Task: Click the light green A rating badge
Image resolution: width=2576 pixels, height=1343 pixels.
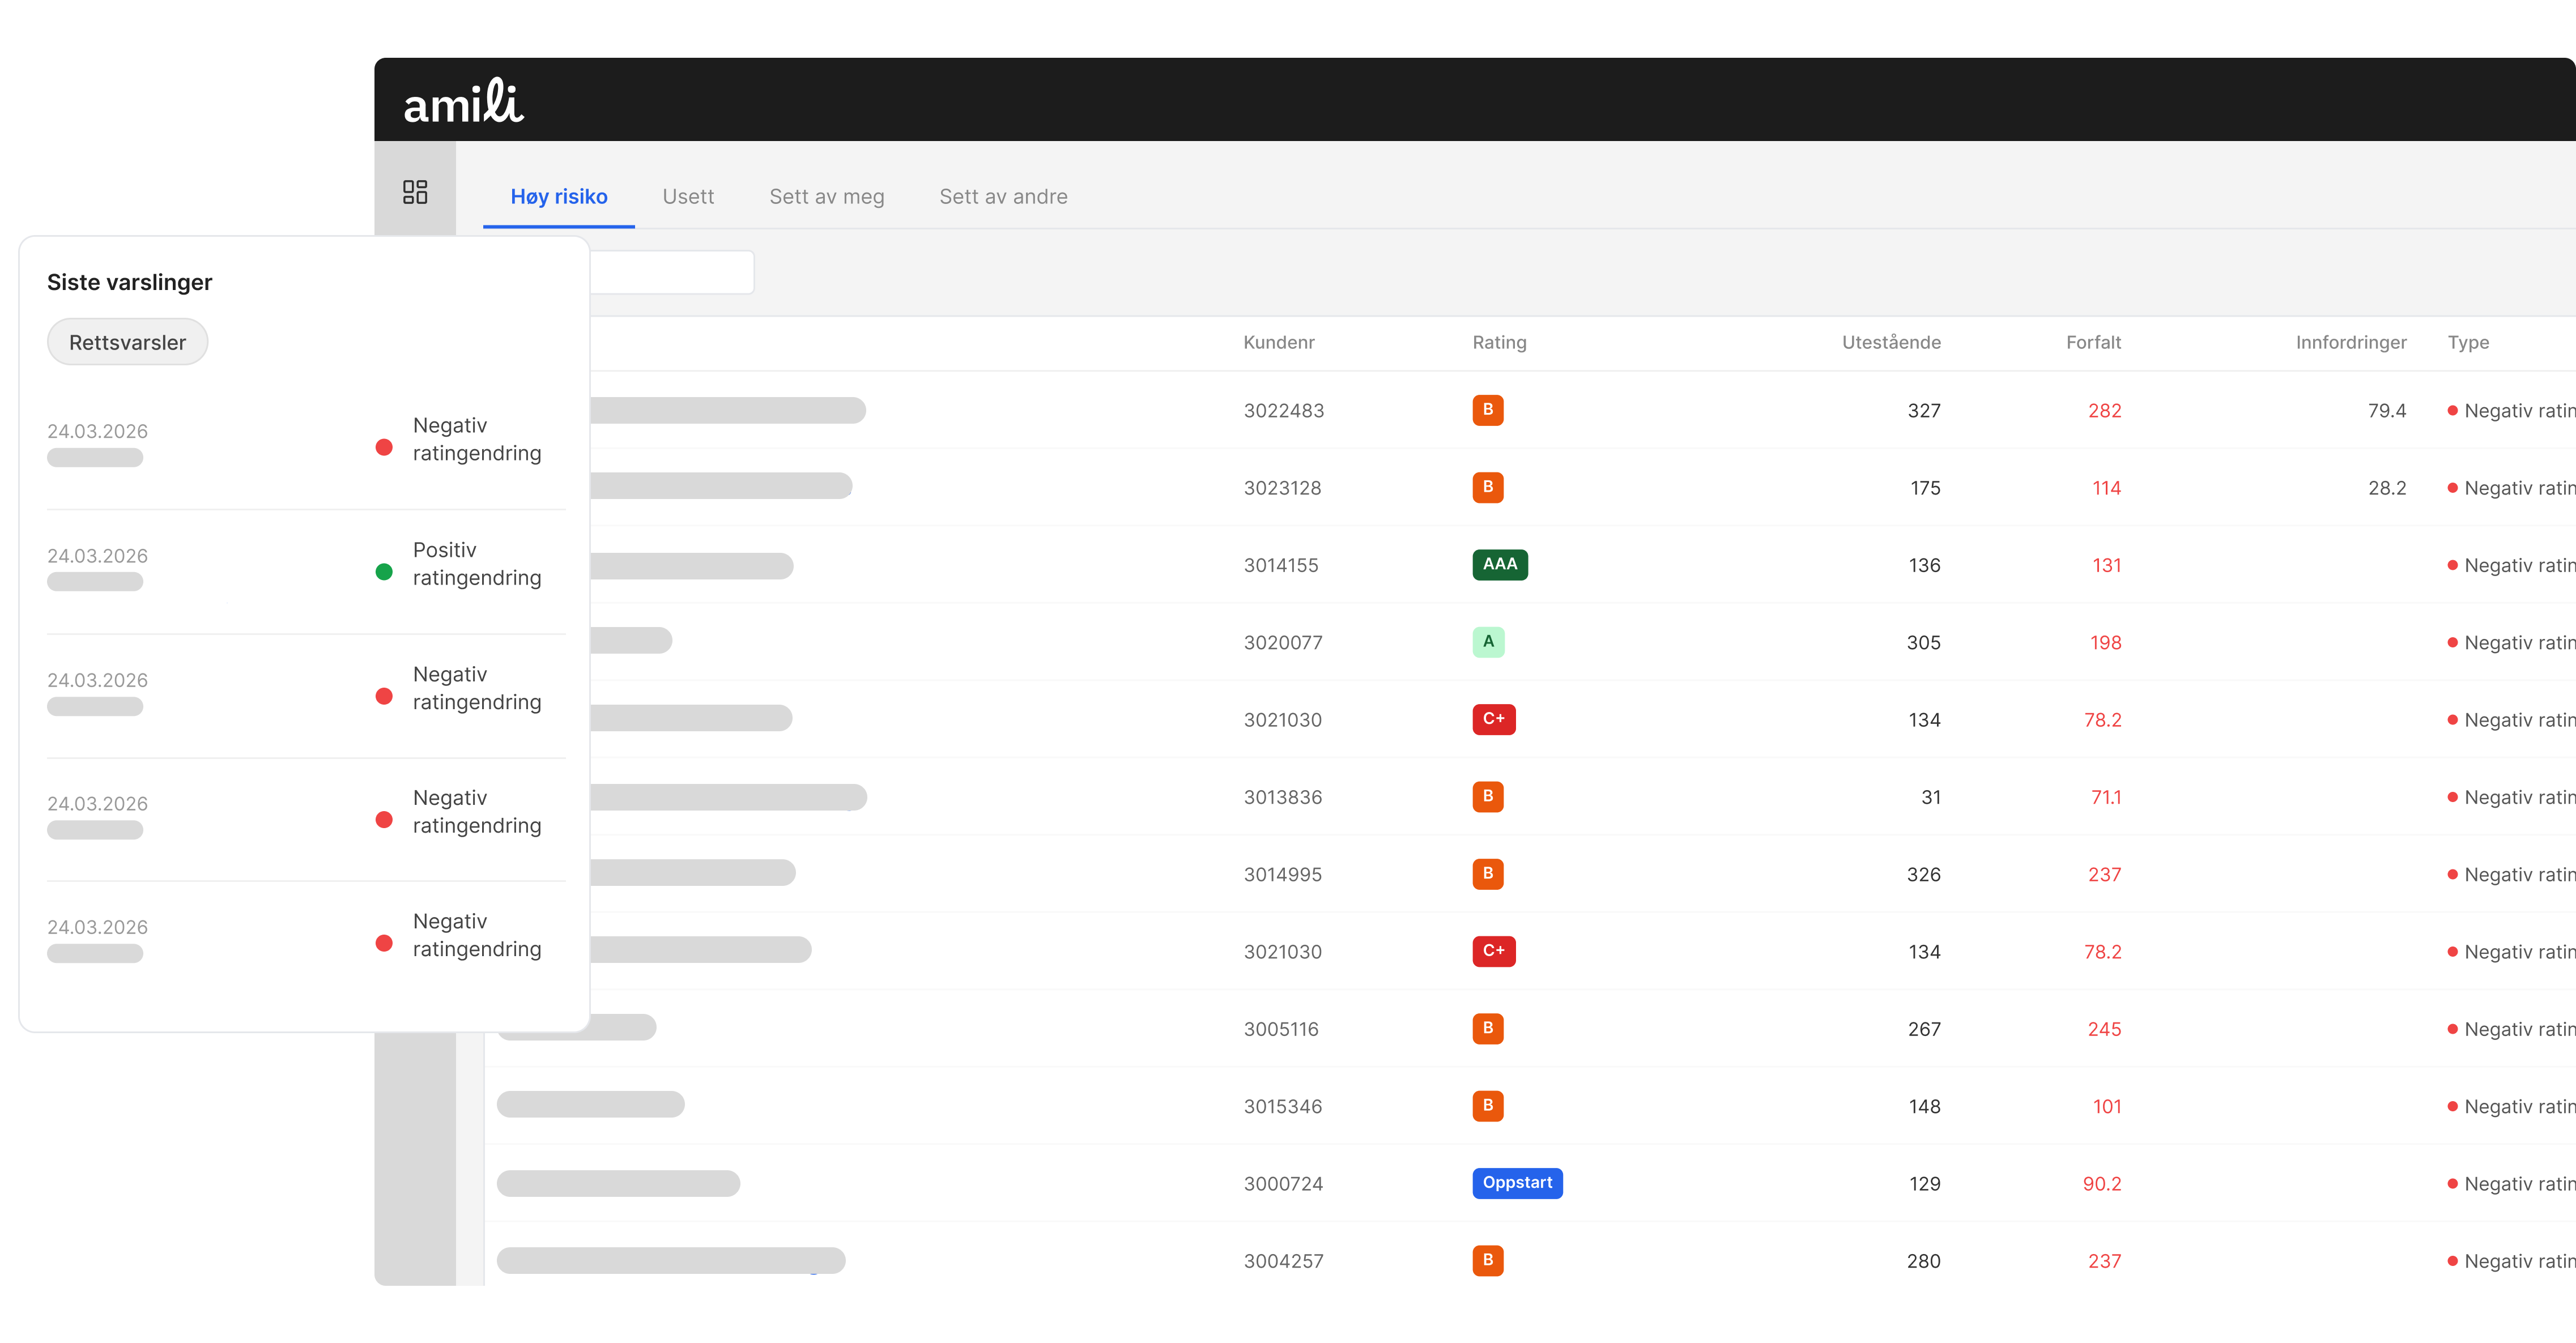Action: point(1488,642)
